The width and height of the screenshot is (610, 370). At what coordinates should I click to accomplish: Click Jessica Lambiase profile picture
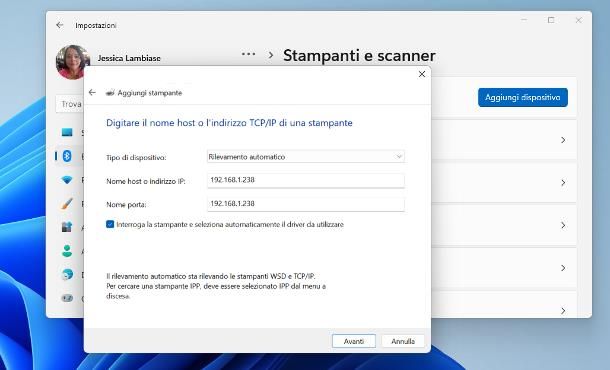pyautogui.click(x=72, y=61)
